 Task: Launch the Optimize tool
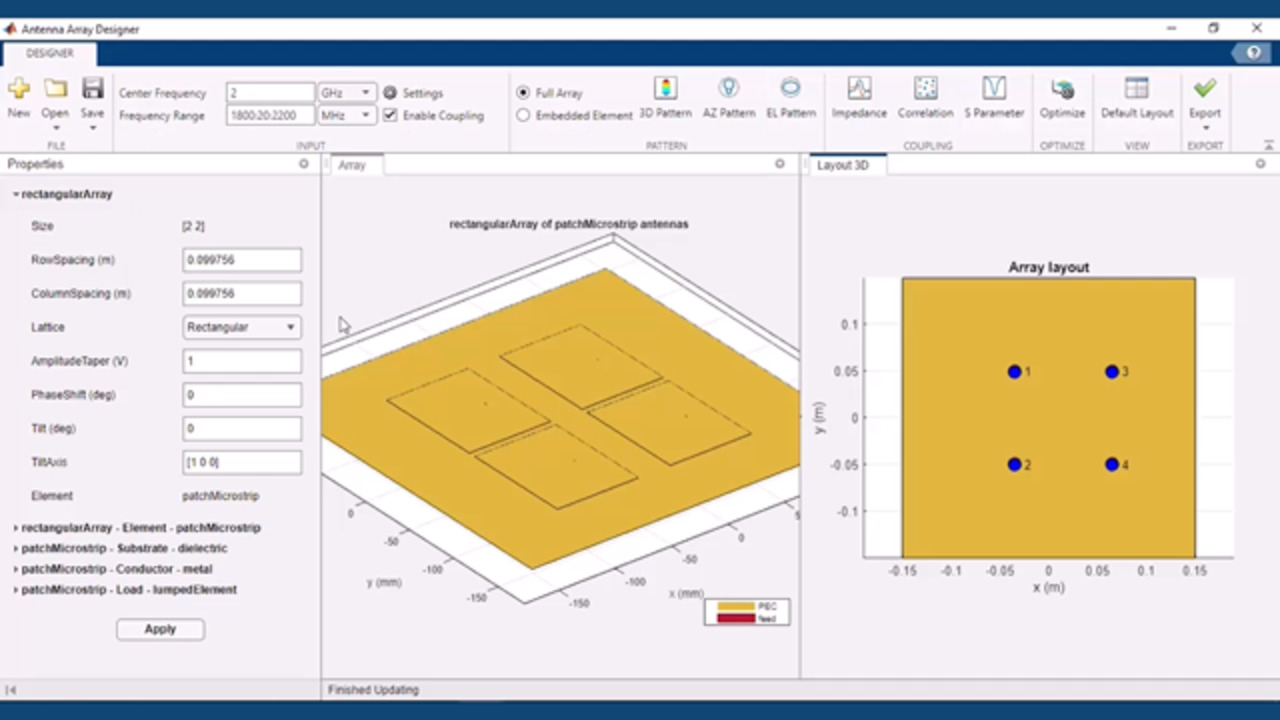point(1062,98)
